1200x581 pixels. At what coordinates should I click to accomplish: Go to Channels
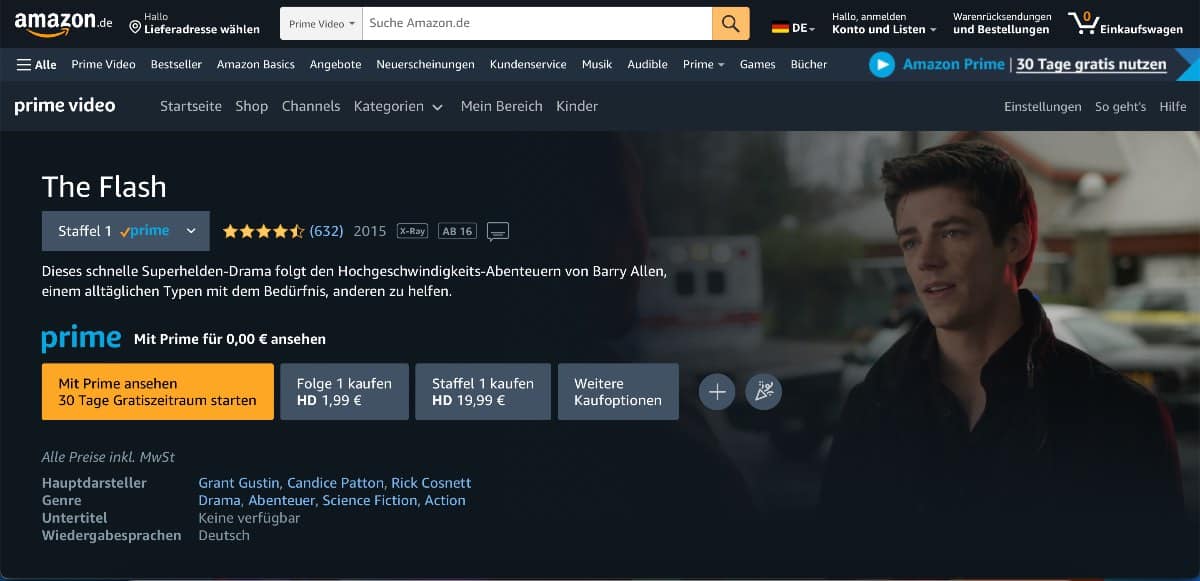[311, 106]
